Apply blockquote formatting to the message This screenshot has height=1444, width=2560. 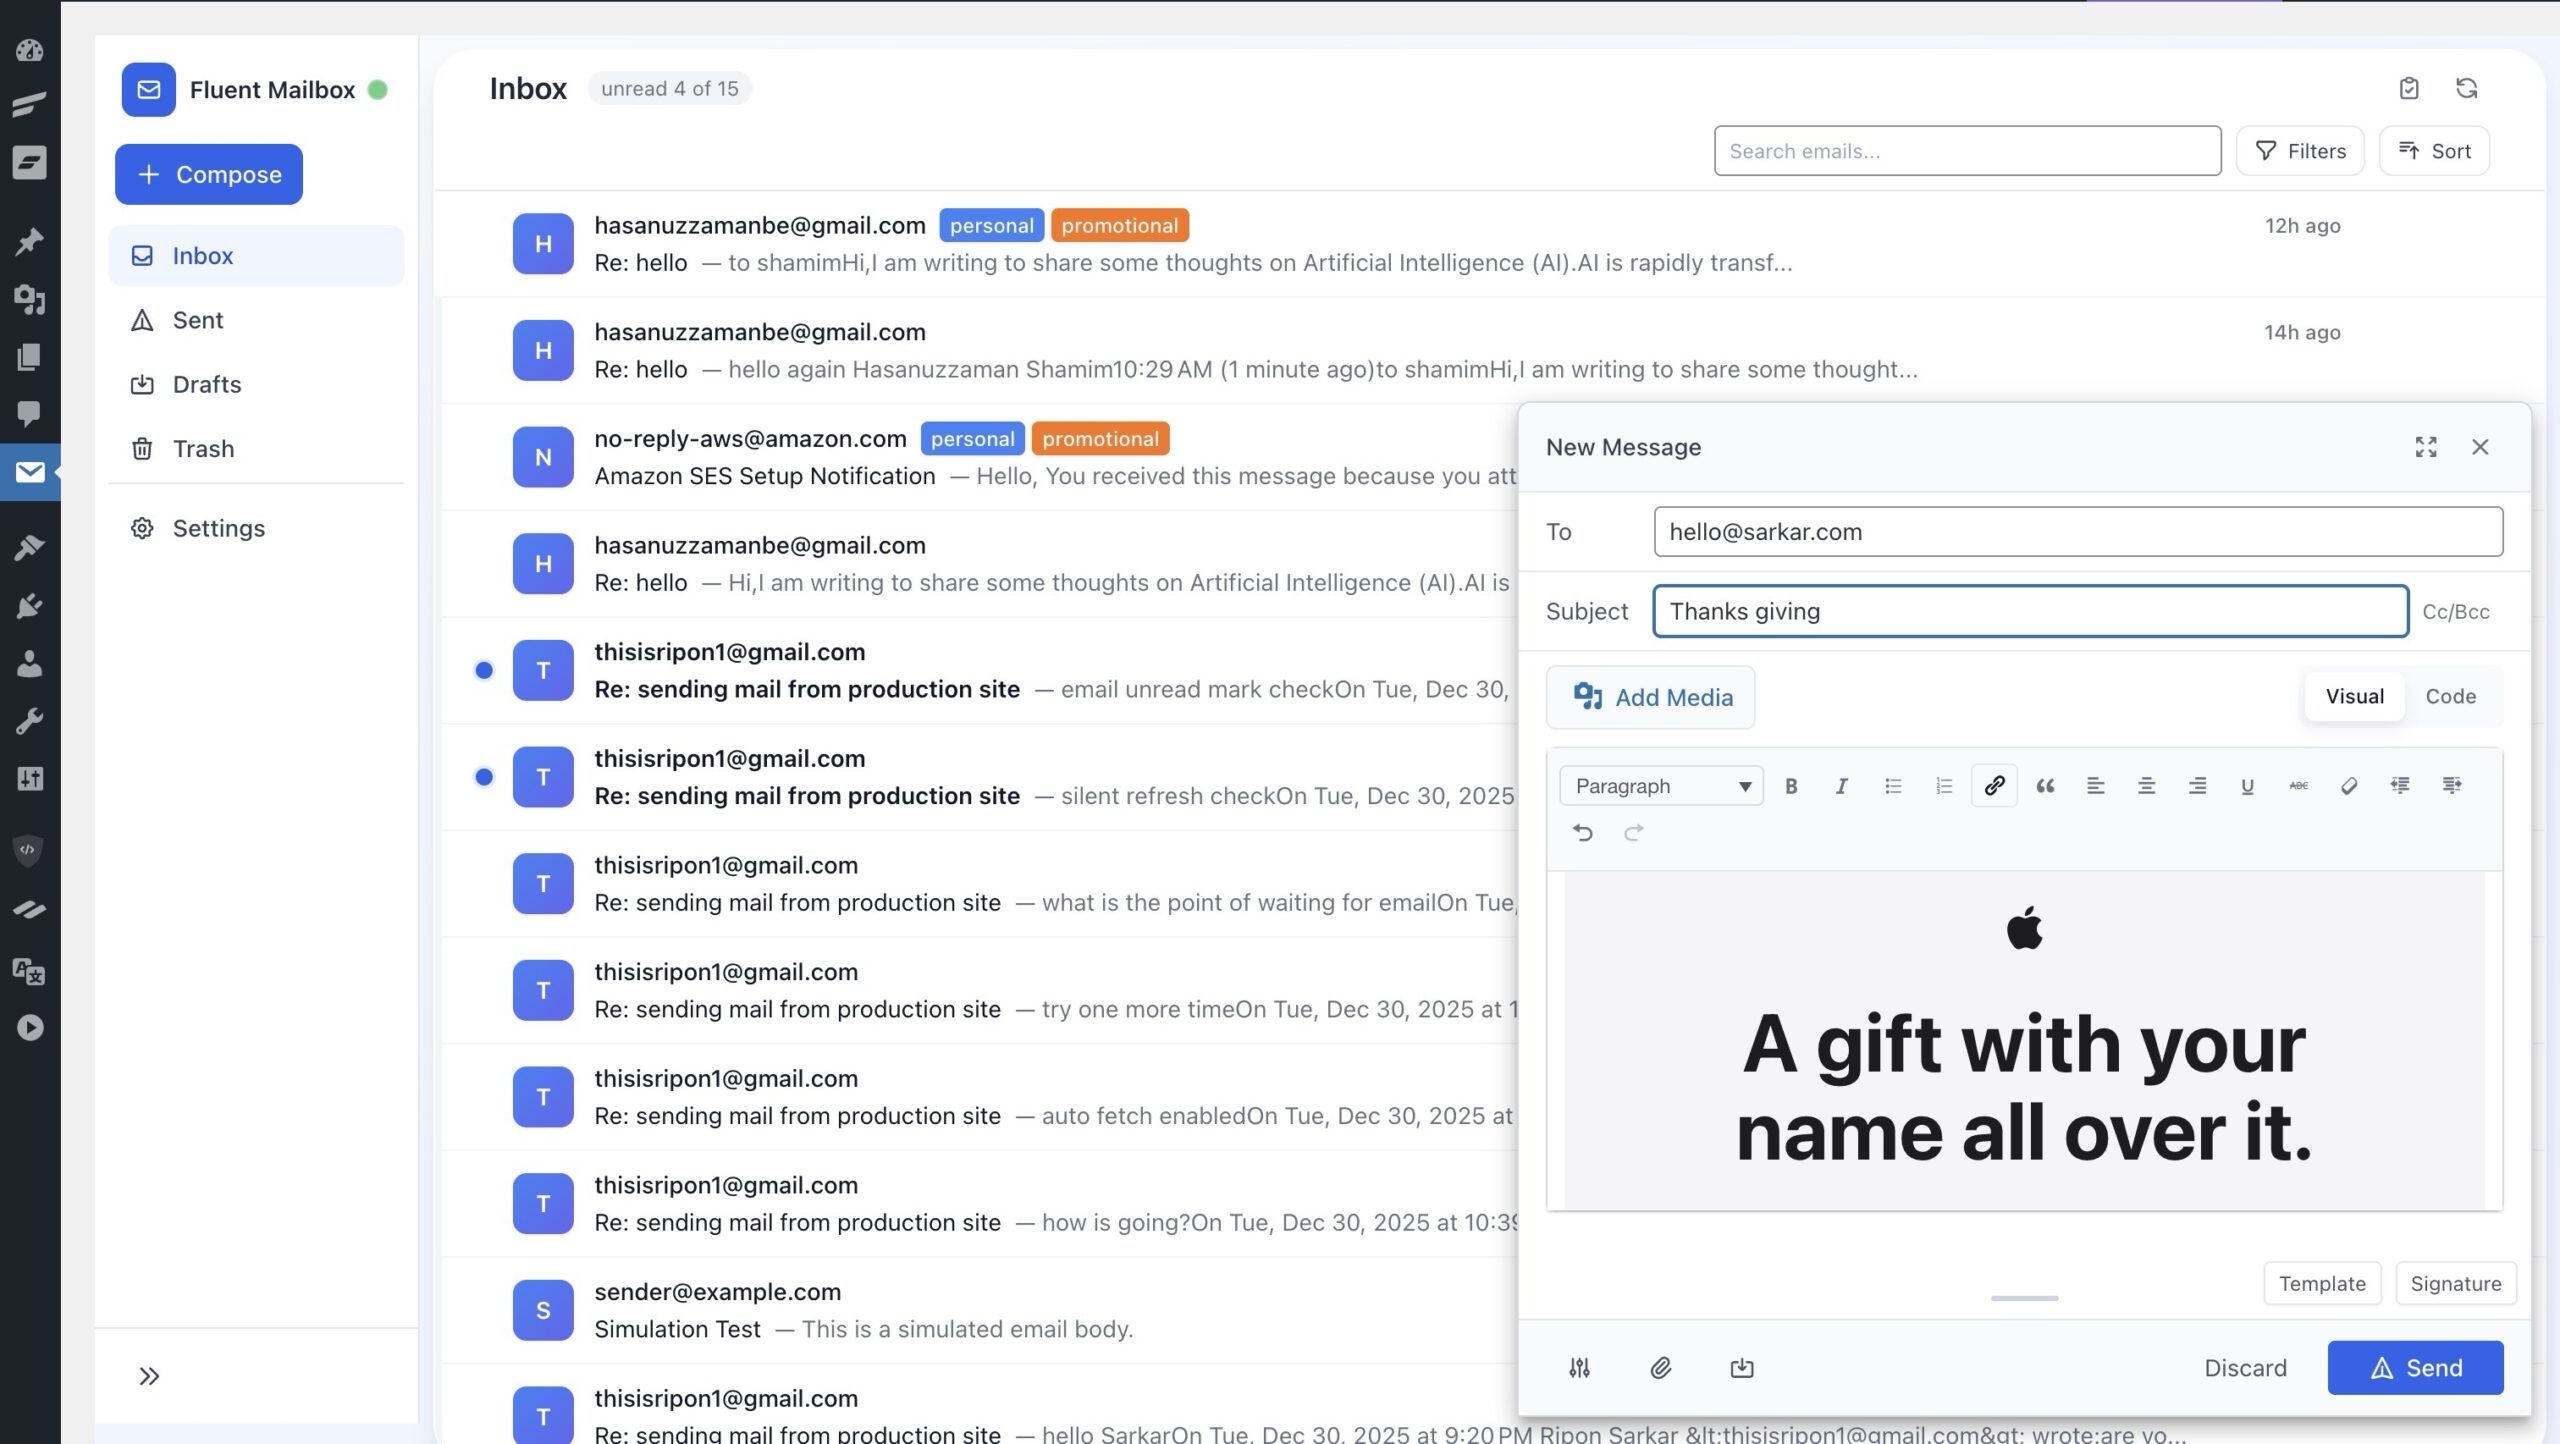coord(2045,786)
